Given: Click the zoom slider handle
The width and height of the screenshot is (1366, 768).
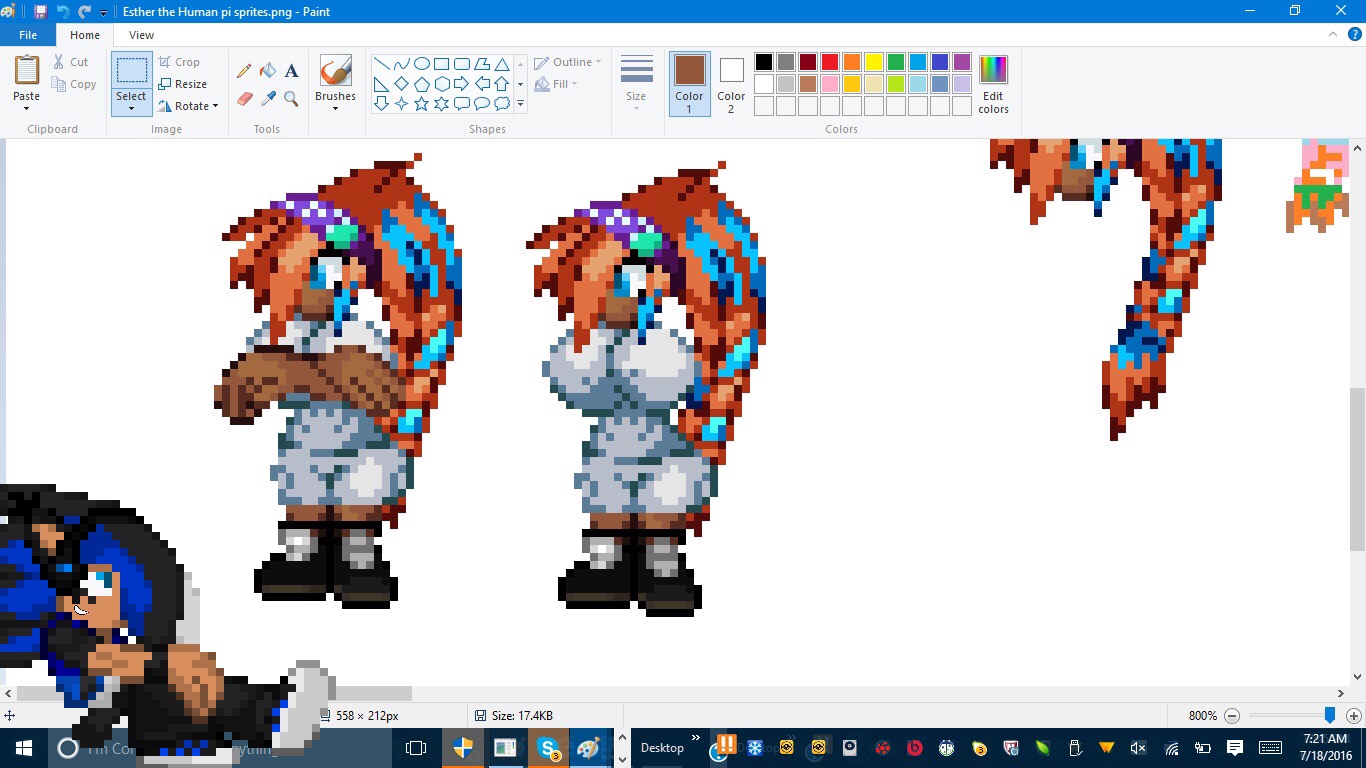Looking at the screenshot, I should pos(1329,715).
